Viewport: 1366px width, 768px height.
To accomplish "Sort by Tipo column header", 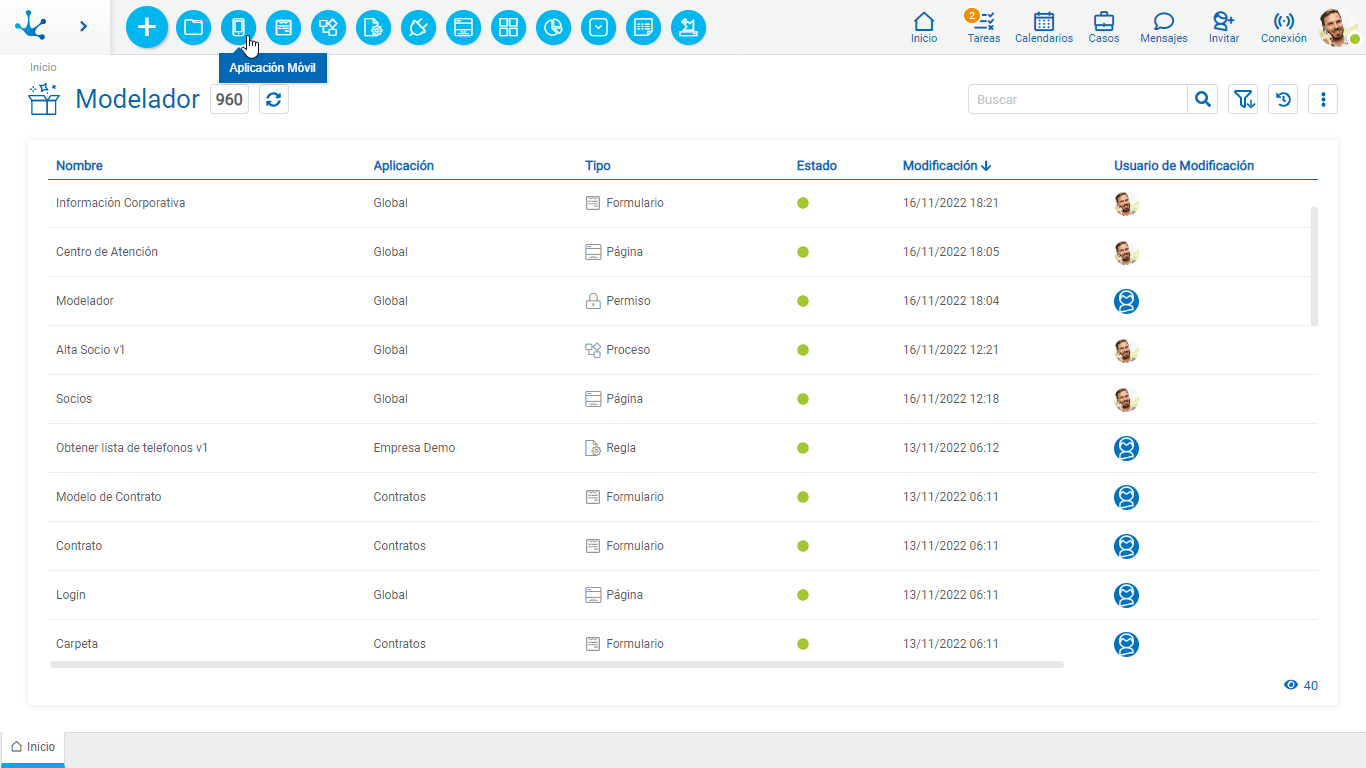I will click(x=598, y=166).
